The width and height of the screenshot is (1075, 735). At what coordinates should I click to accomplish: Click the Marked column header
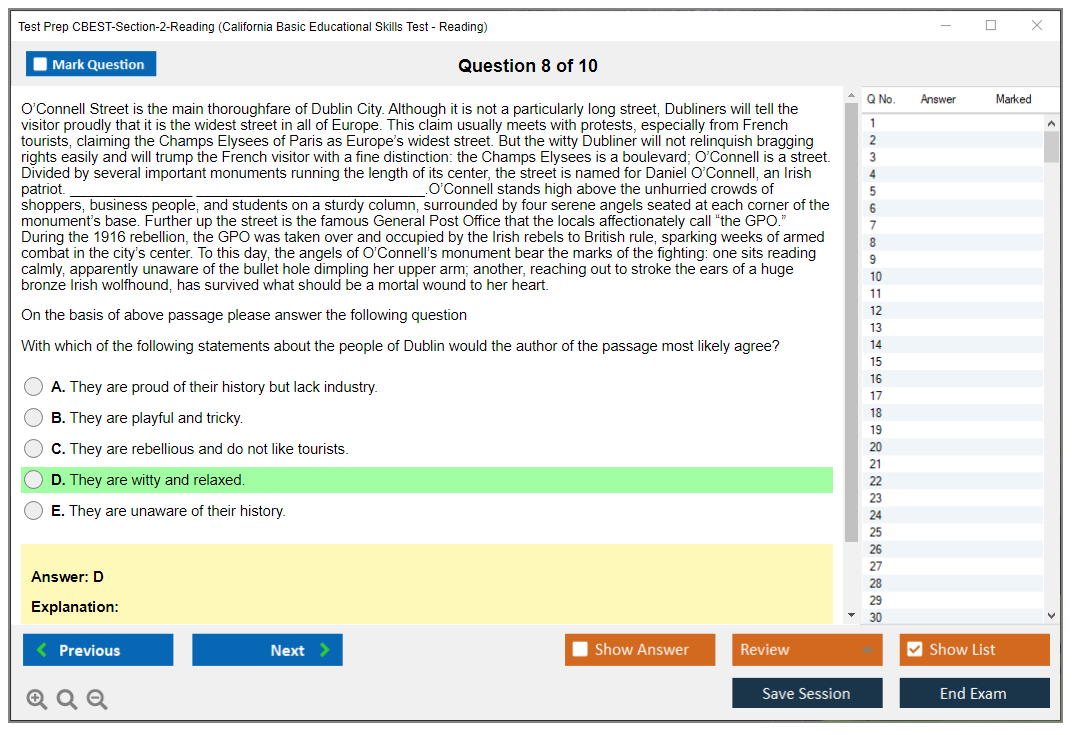pos(1013,99)
